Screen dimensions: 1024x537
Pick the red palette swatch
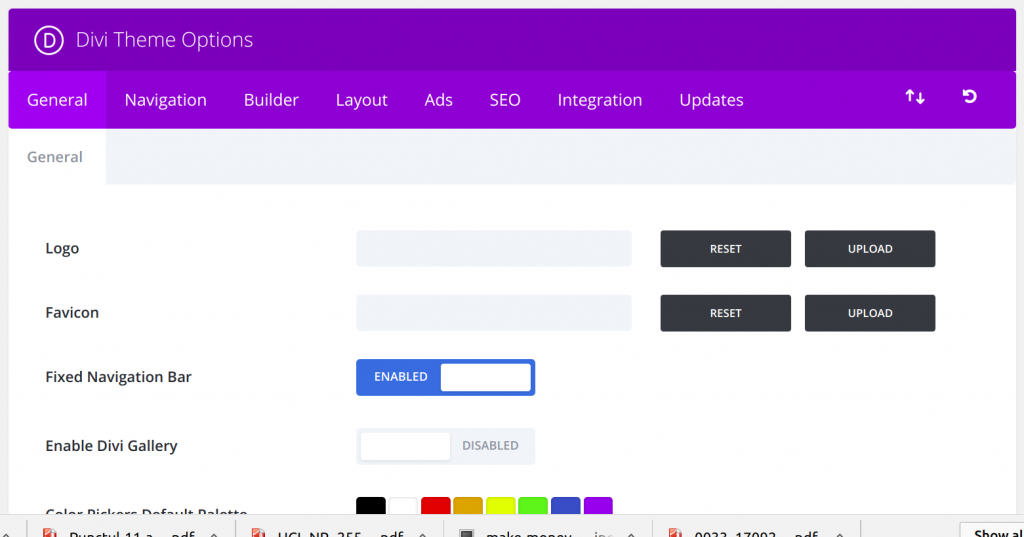tap(436, 506)
